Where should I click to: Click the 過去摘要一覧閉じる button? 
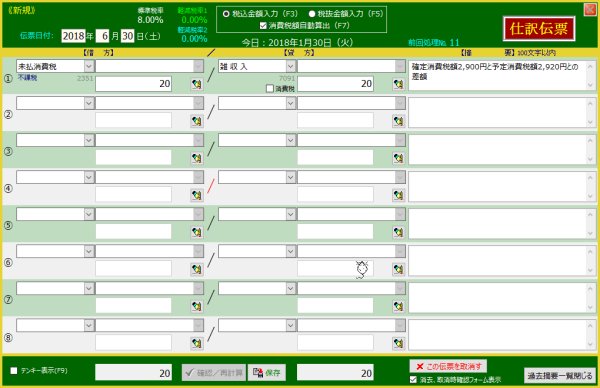click(560, 376)
